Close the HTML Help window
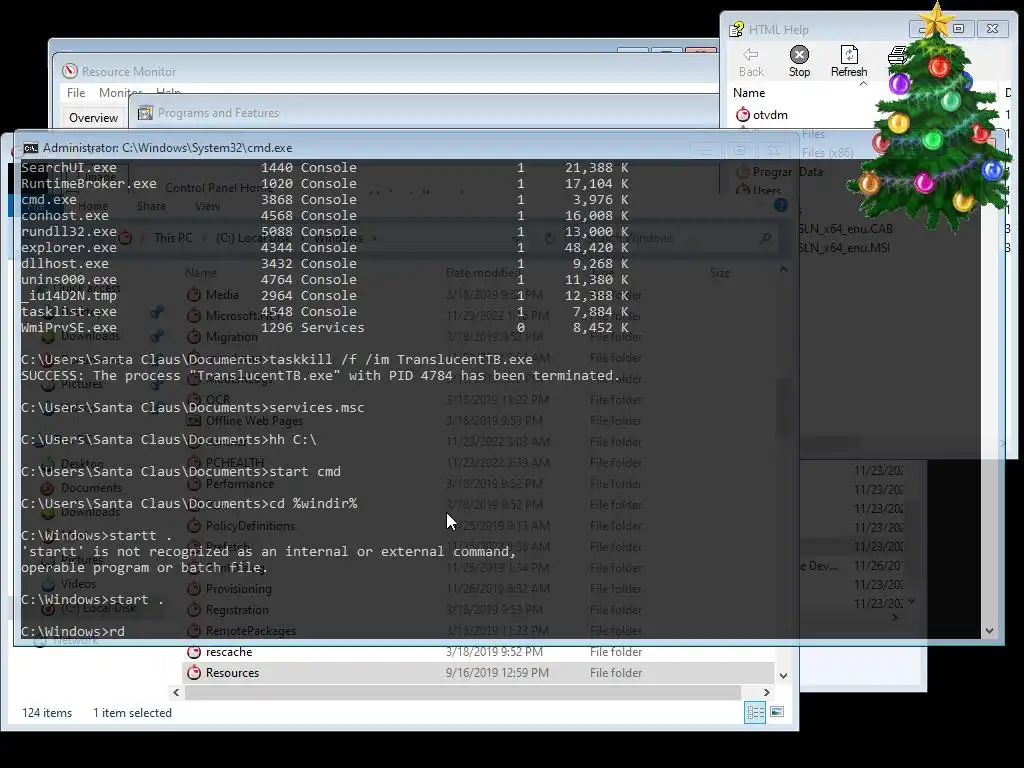This screenshot has width=1024, height=768. [x=992, y=29]
